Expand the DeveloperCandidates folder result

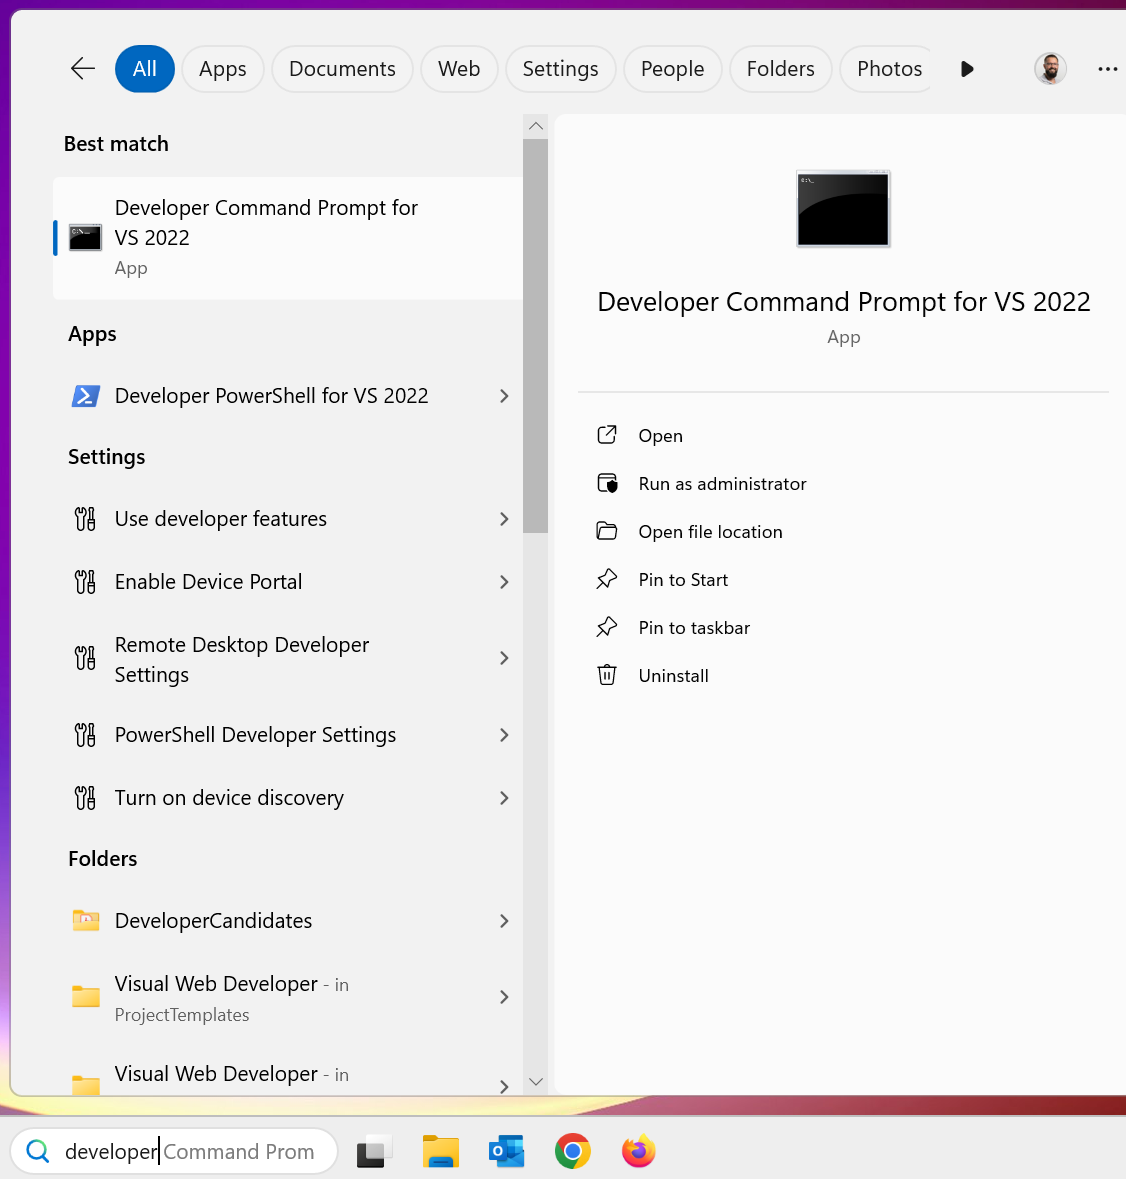tap(504, 921)
